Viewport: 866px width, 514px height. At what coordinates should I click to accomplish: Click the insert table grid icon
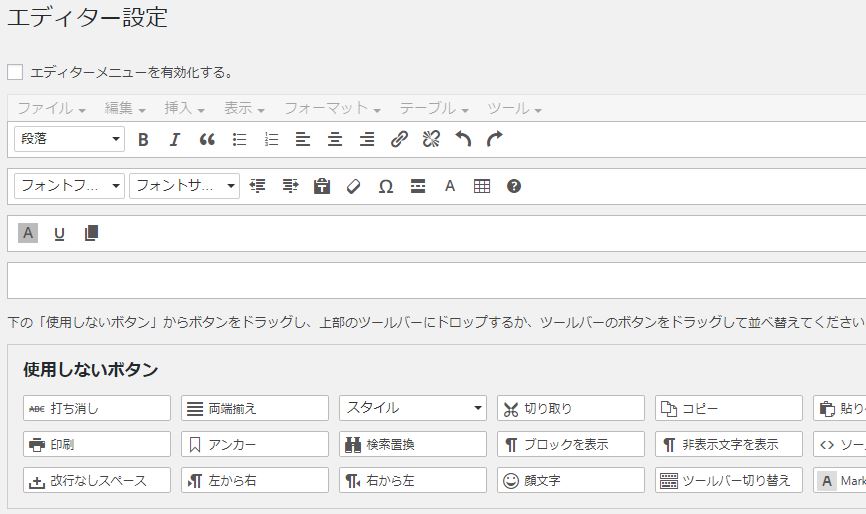tap(482, 186)
